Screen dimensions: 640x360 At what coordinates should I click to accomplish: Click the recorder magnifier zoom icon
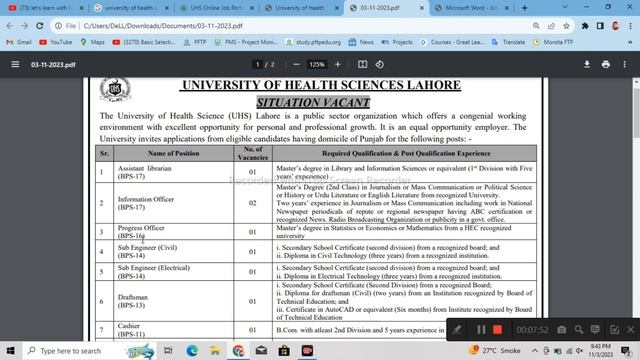[579, 330]
